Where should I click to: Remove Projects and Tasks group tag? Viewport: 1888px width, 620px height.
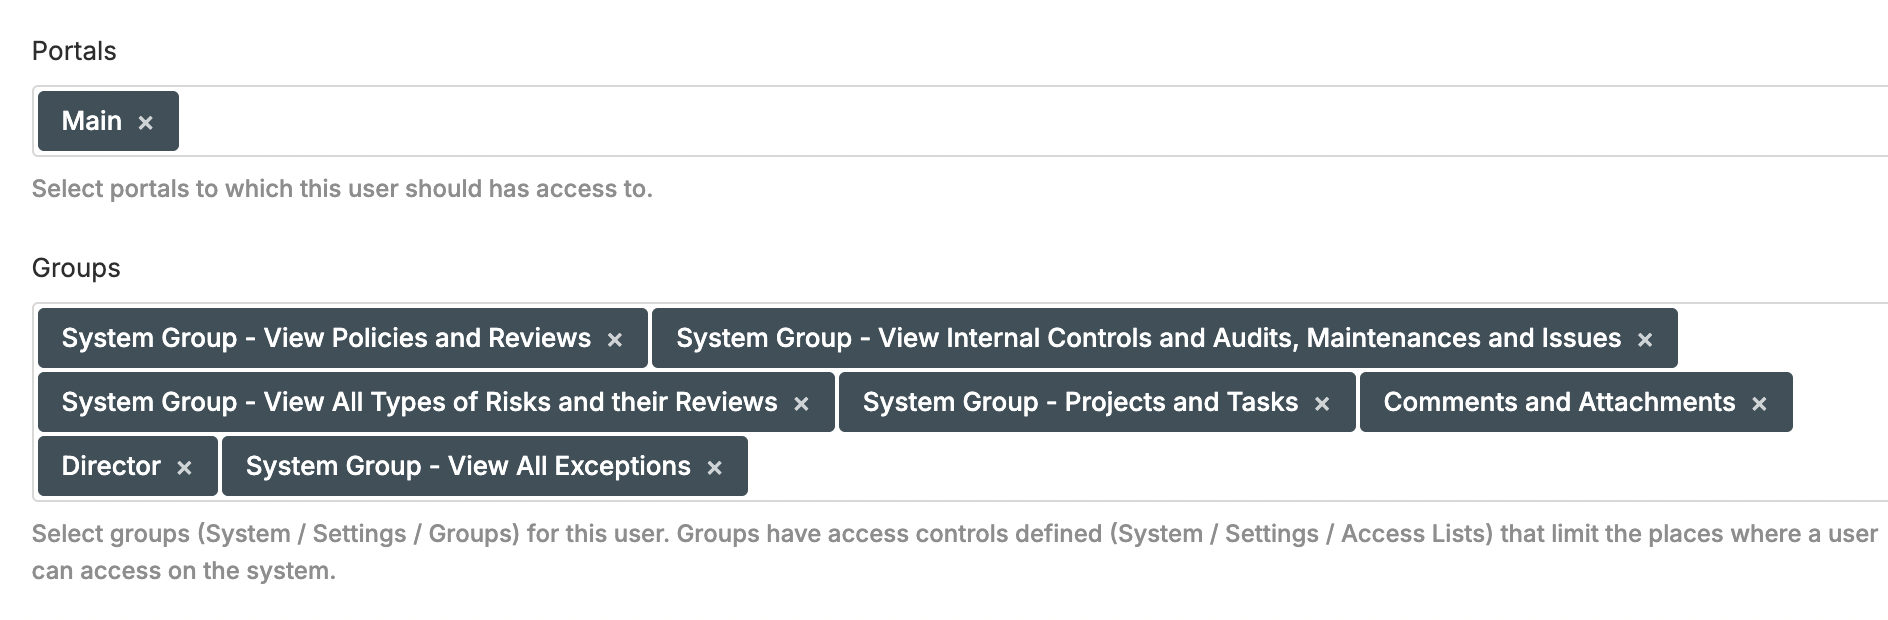click(1322, 404)
